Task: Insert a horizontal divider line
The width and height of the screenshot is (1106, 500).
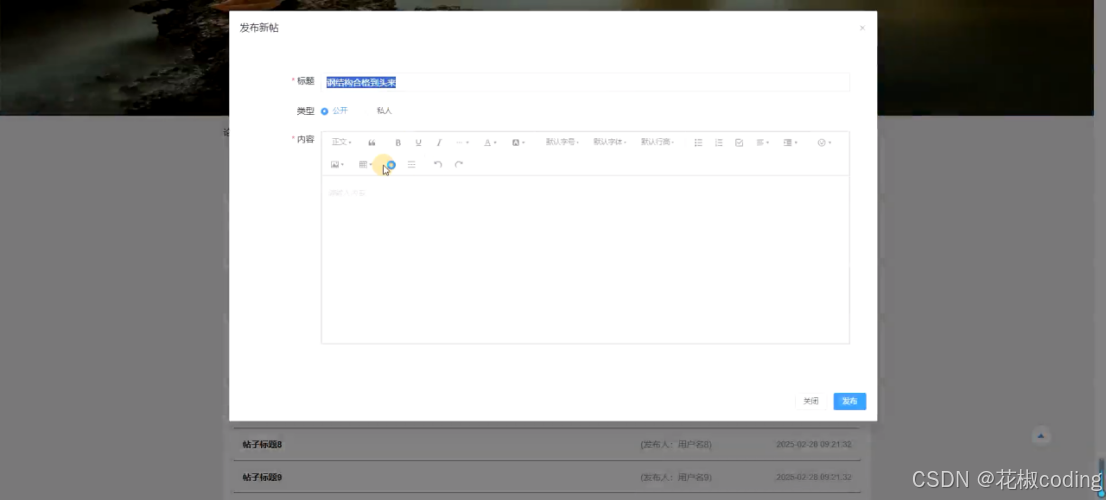Action: pyautogui.click(x=412, y=164)
